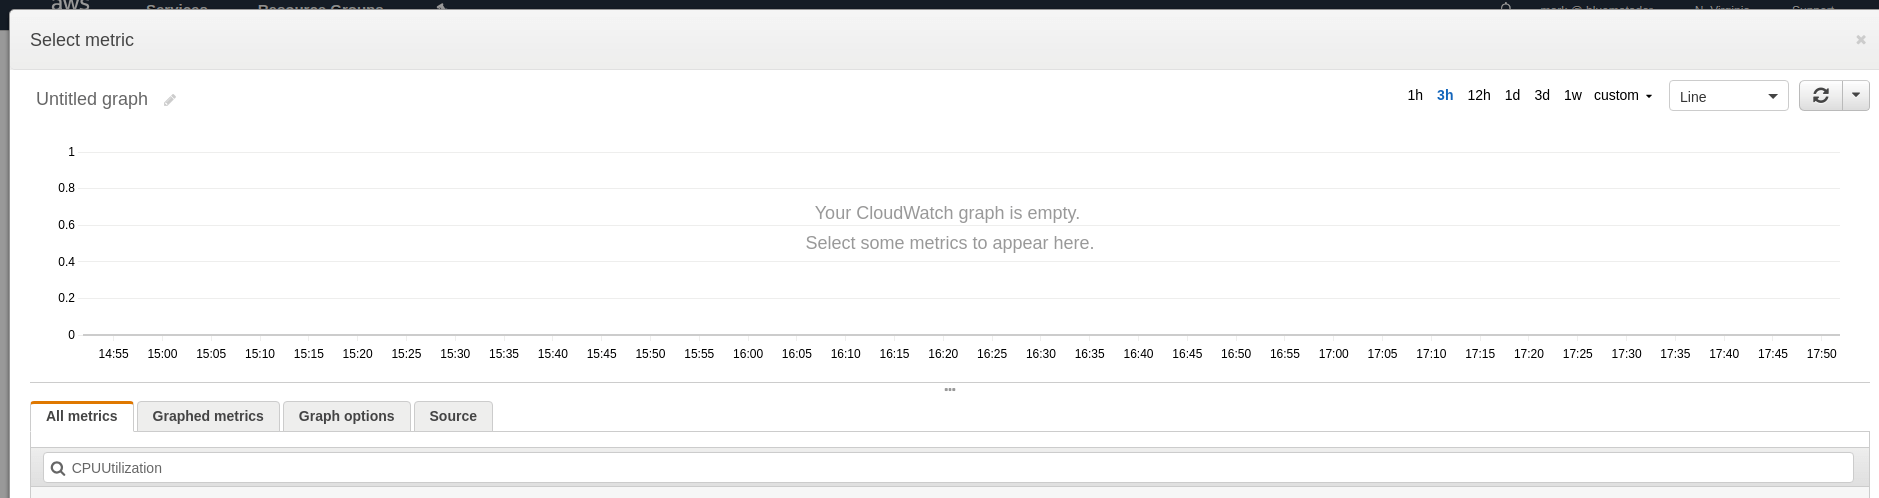Open the Line graph type dropdown
Image resolution: width=1879 pixels, height=498 pixels.
tap(1728, 96)
